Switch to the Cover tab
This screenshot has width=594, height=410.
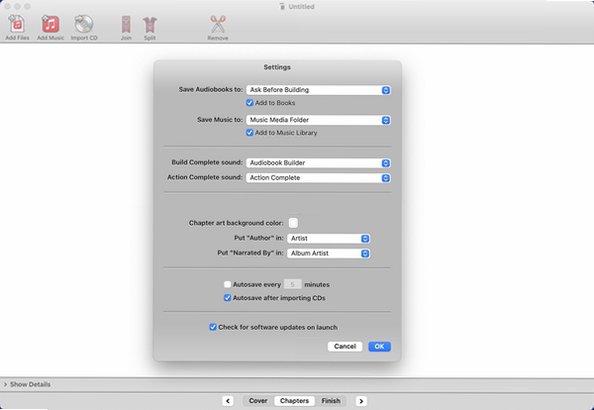pyautogui.click(x=258, y=401)
